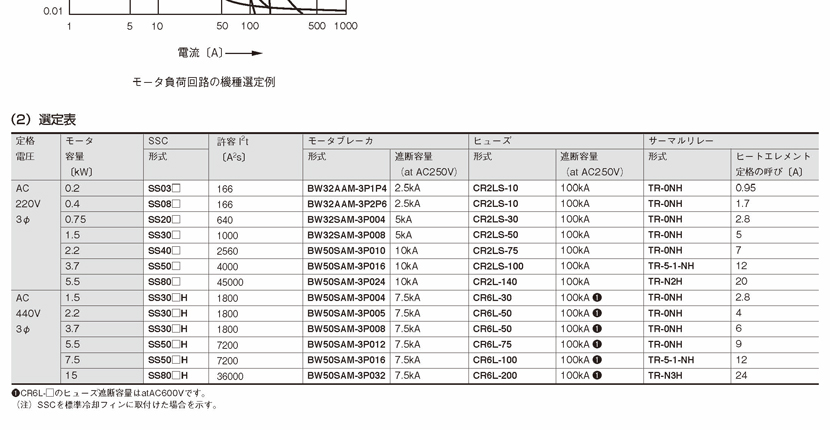Click the I²t value "36000"
830x430 pixels.
click(230, 377)
